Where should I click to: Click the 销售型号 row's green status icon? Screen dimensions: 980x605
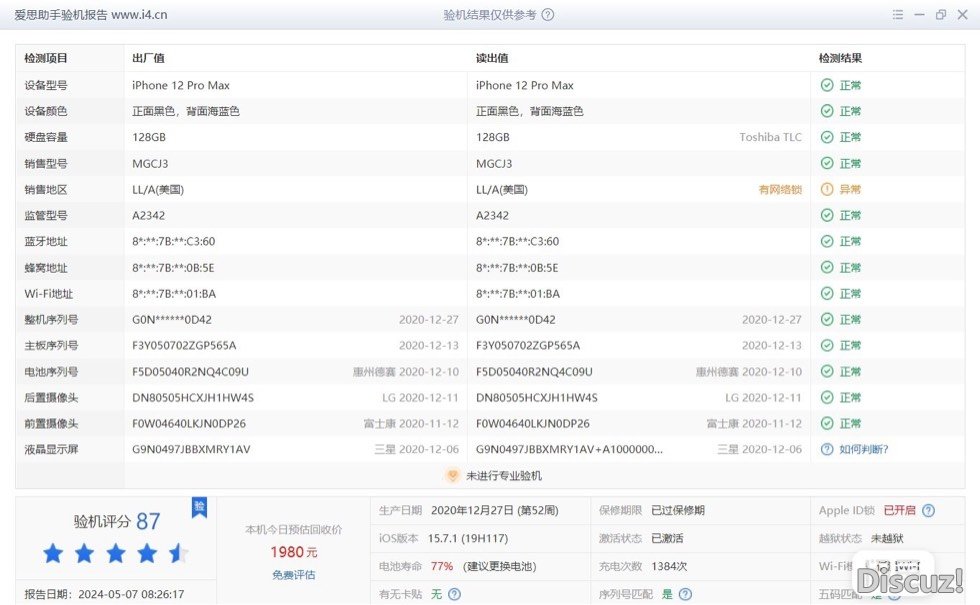(827, 163)
